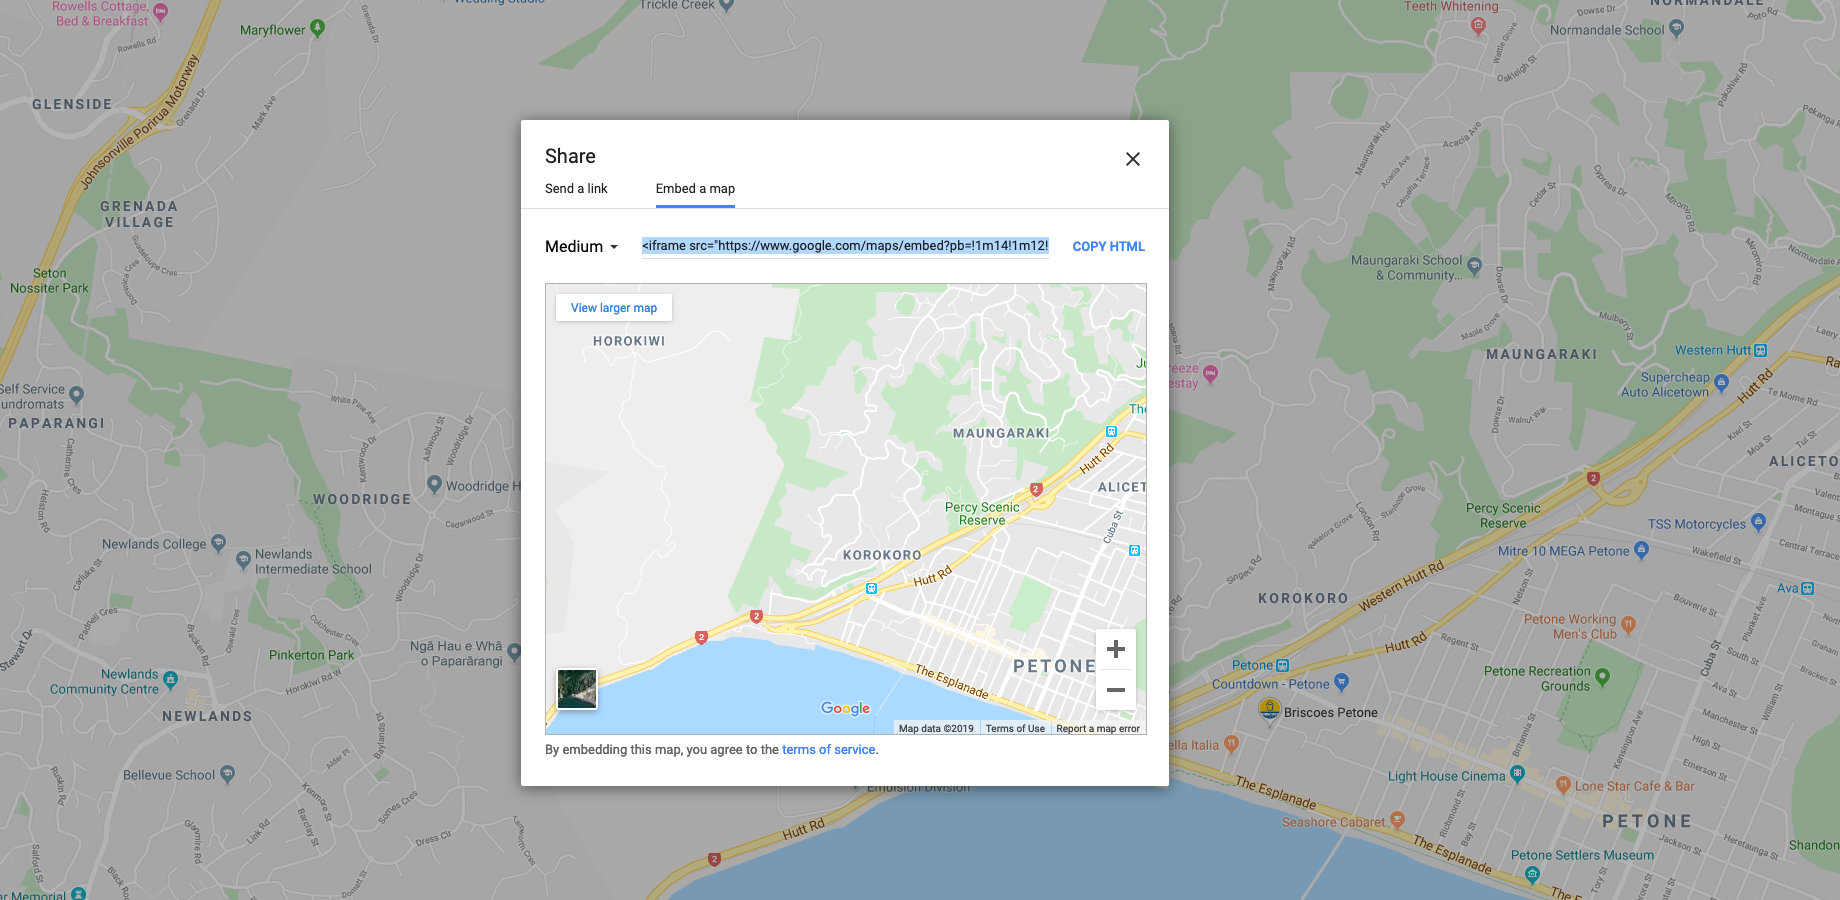Close the Share dialog
Viewport: 1840px width, 900px height.
(1133, 159)
